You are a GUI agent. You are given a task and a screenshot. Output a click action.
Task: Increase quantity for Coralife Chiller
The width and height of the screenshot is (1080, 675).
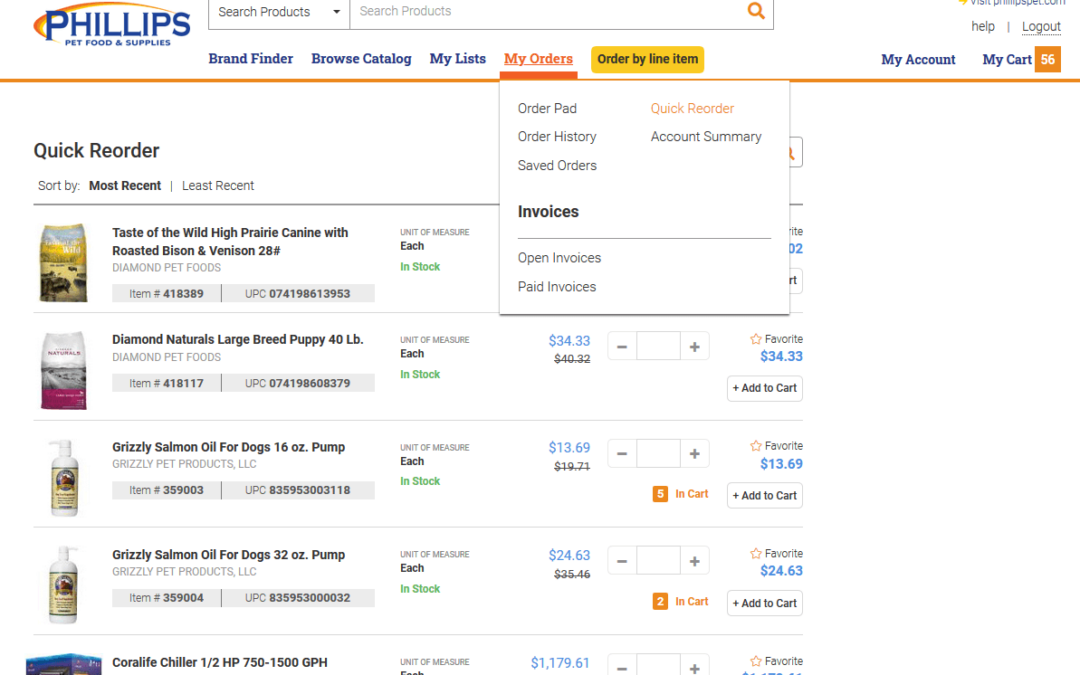(x=694, y=667)
